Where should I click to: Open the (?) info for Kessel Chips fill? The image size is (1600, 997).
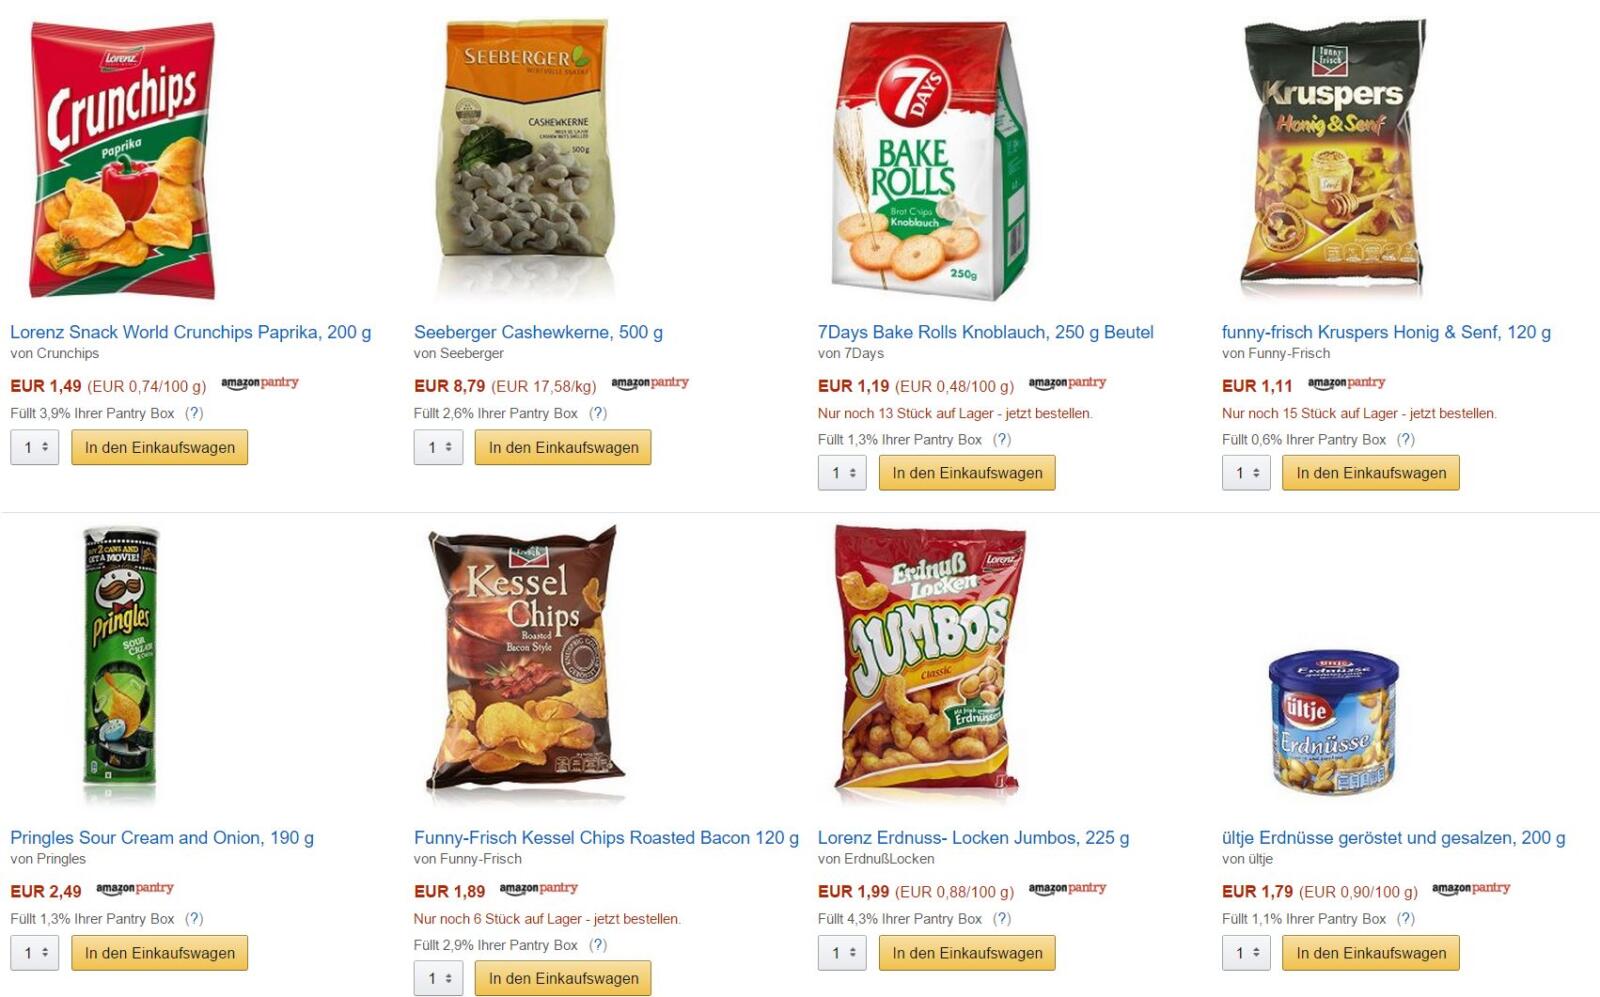click(598, 944)
